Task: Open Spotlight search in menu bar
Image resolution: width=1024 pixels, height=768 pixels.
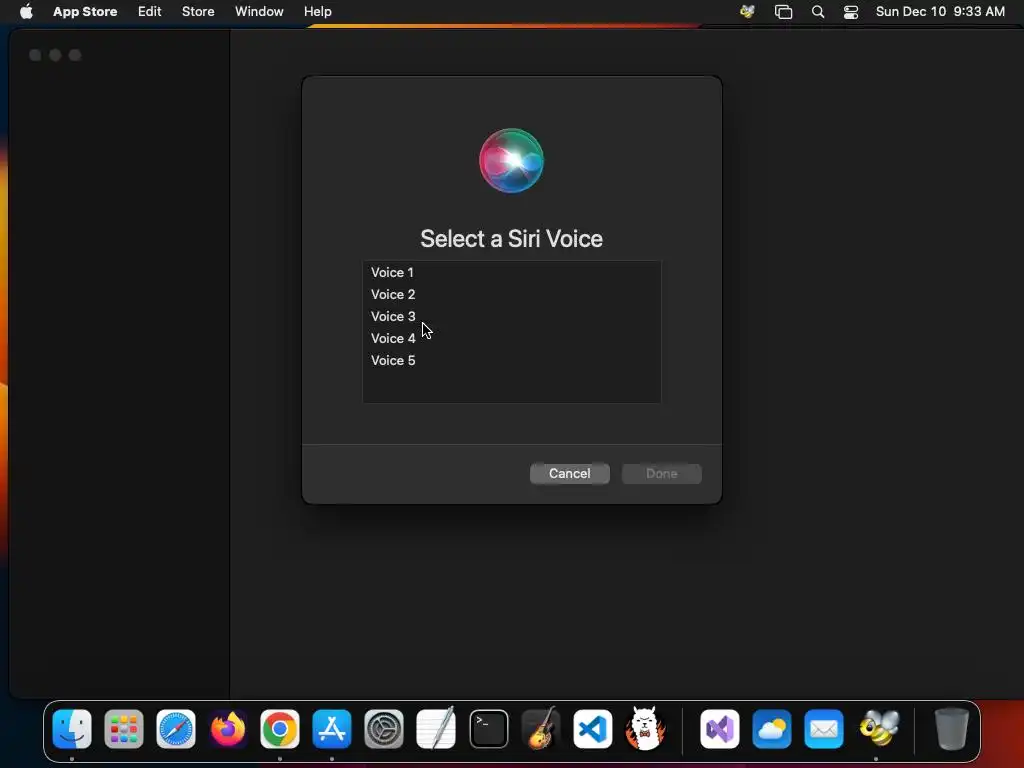Action: click(x=818, y=12)
